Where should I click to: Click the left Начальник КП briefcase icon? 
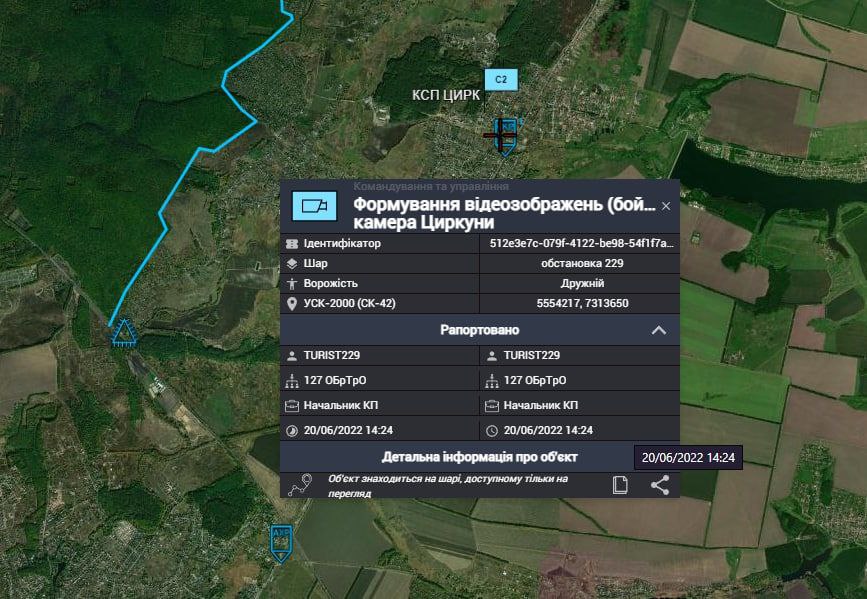292,406
